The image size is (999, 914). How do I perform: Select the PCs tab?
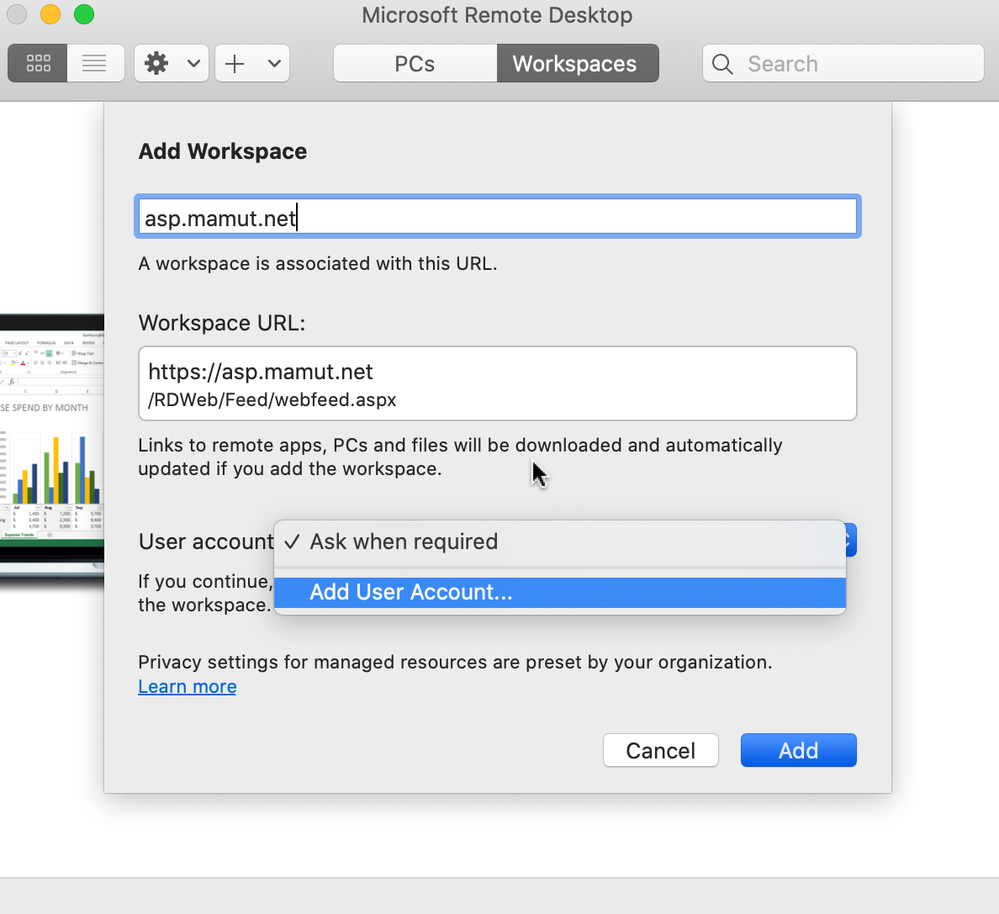415,63
